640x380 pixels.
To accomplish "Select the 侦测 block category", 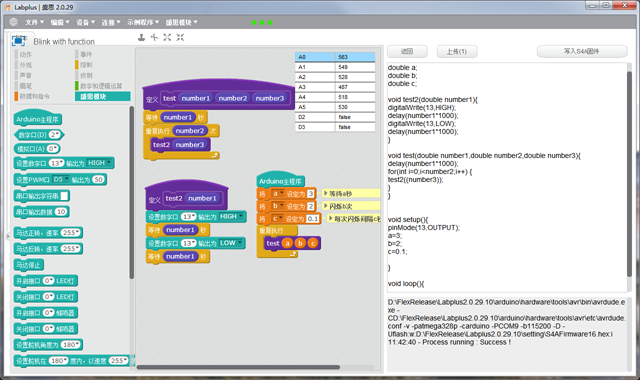I will (x=86, y=76).
